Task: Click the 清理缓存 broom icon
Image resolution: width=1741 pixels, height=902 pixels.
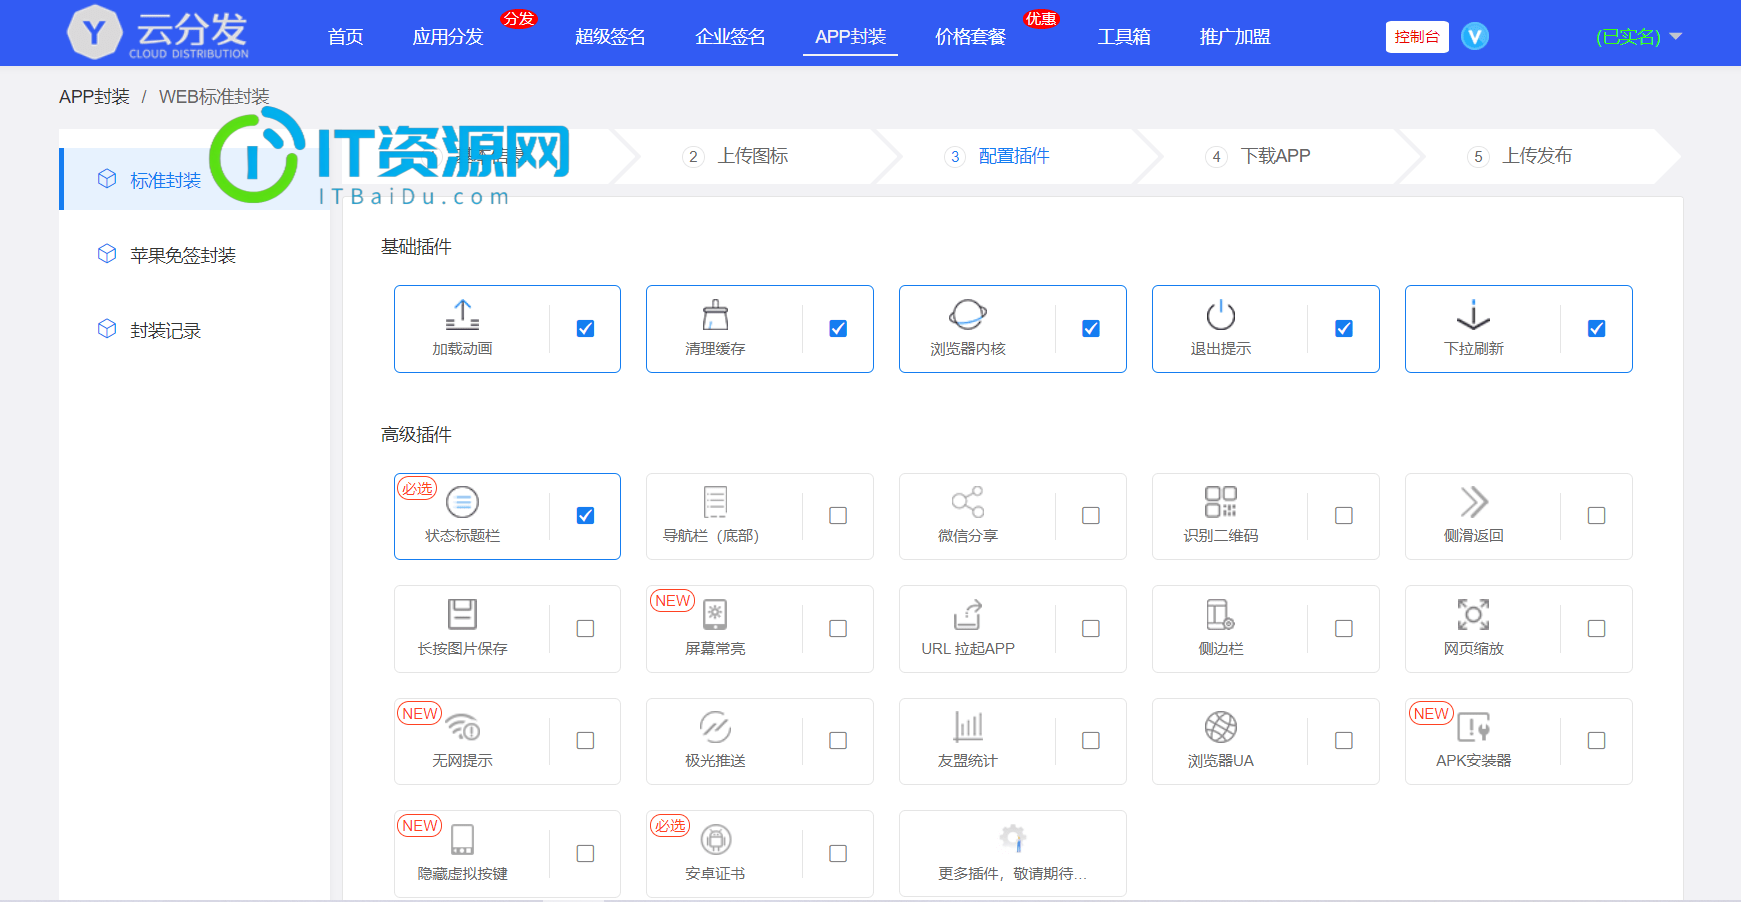Action: 715,315
